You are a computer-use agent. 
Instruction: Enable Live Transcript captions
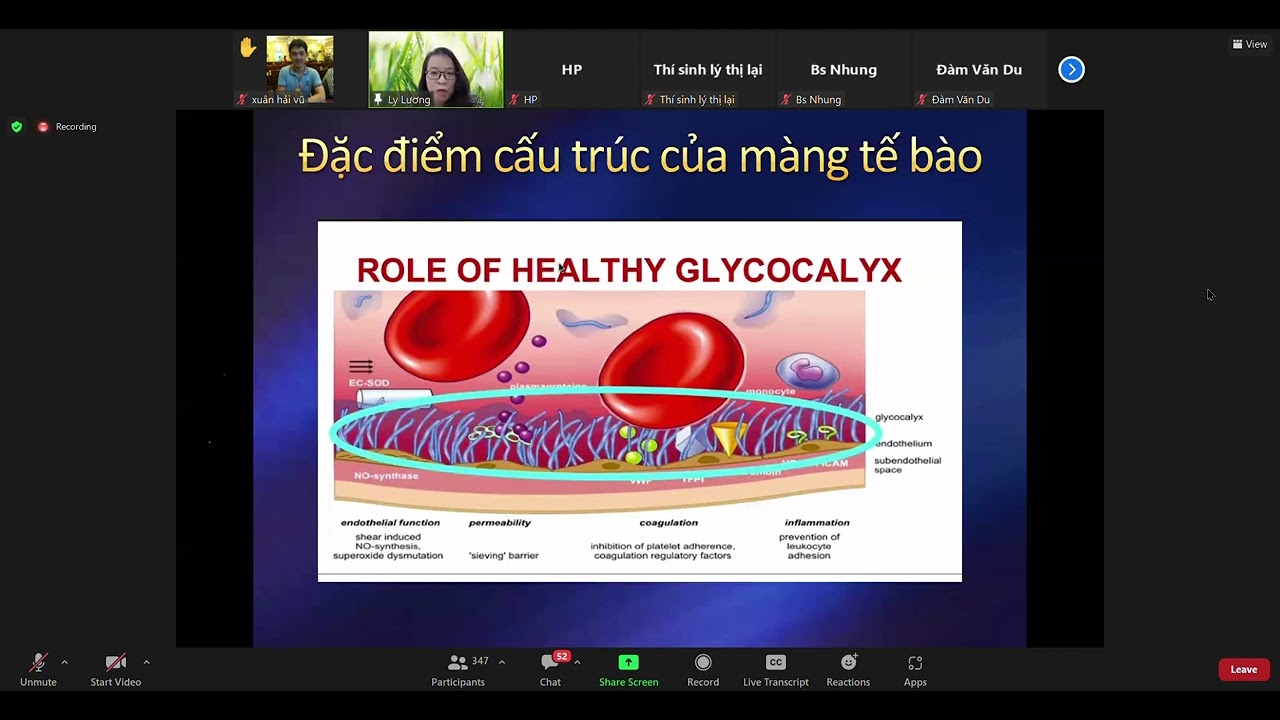click(776, 670)
